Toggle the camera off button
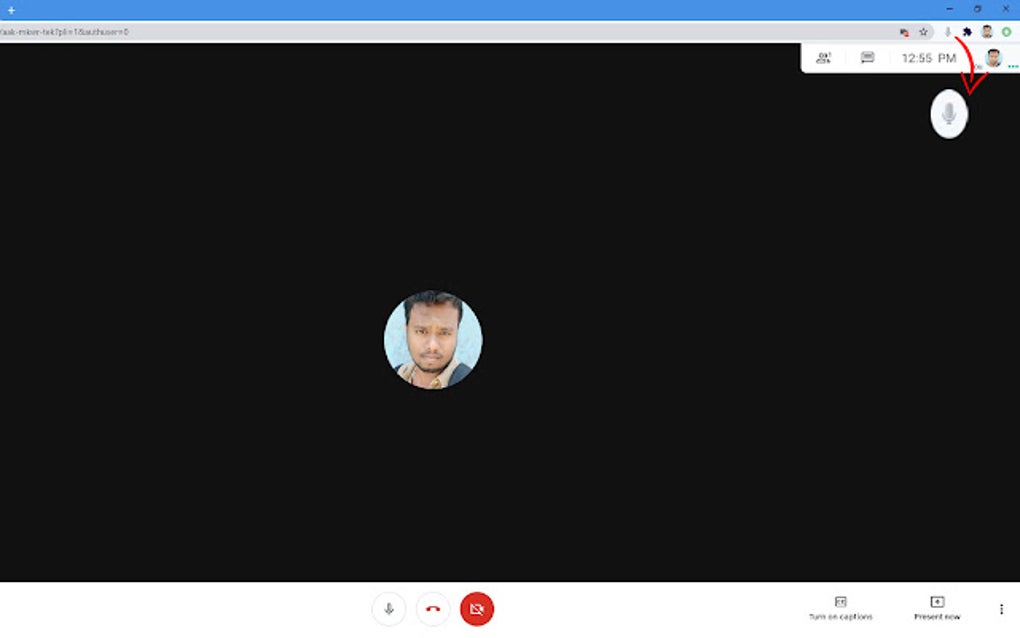 477,606
